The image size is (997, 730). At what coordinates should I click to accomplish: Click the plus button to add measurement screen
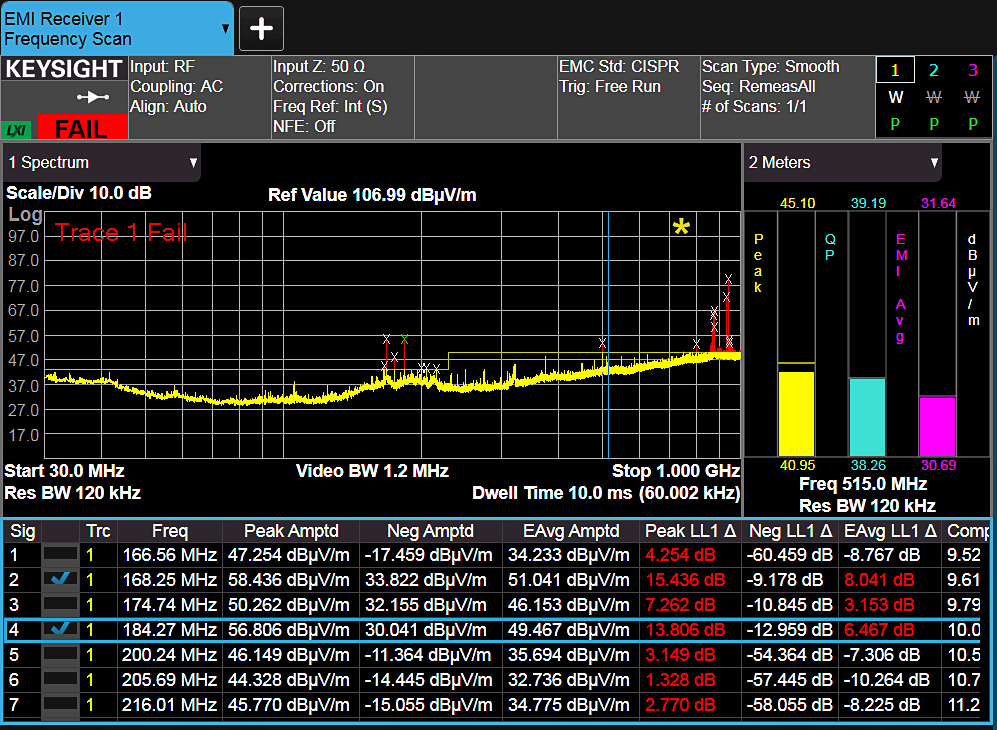point(261,28)
